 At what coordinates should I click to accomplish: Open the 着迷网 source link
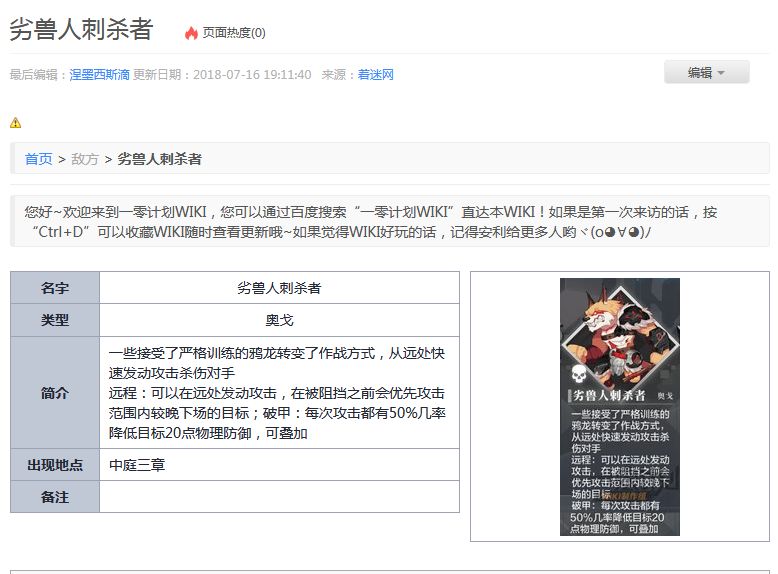[376, 75]
